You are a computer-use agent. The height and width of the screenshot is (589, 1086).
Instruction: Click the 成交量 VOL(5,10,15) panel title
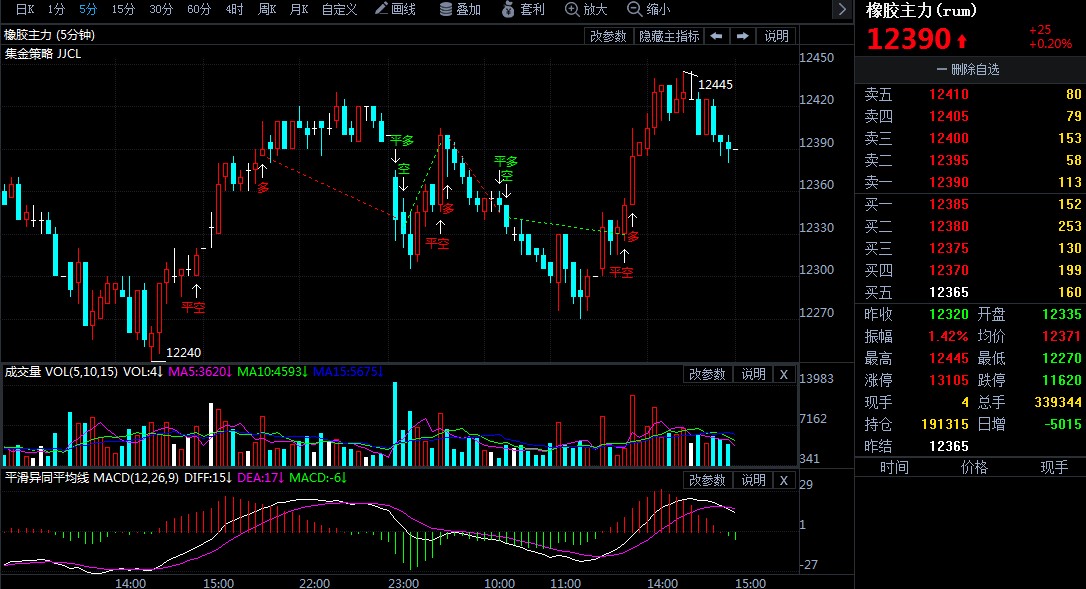(61, 372)
